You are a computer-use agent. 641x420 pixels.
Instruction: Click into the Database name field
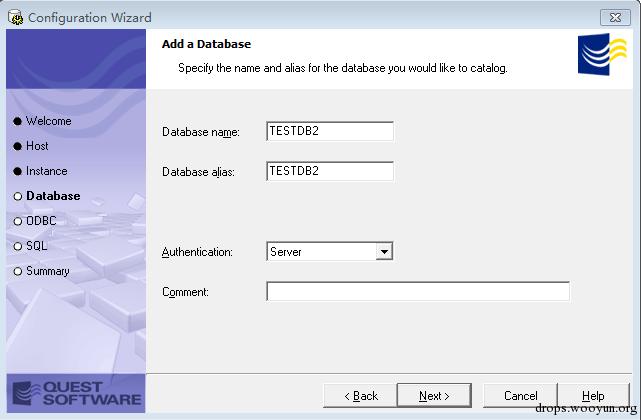coord(330,131)
